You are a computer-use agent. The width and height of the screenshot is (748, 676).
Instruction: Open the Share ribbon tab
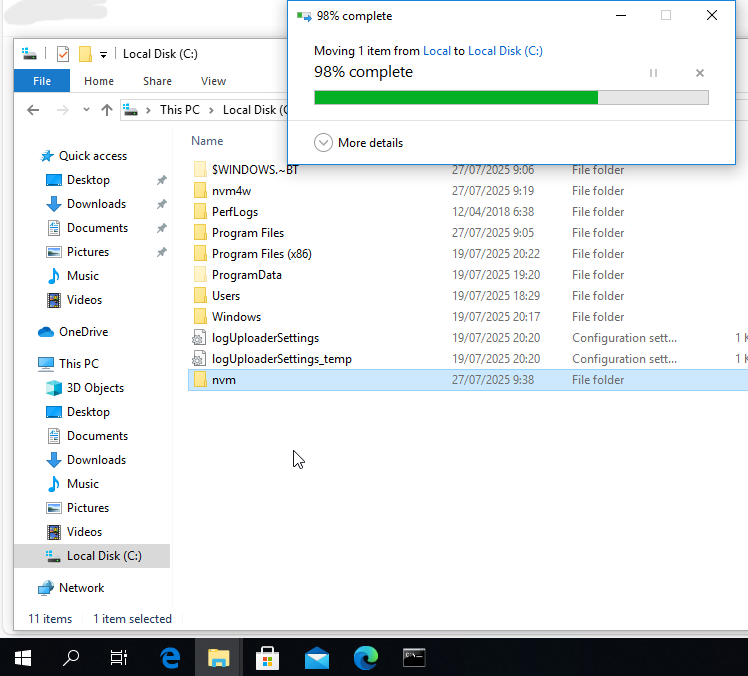click(157, 81)
